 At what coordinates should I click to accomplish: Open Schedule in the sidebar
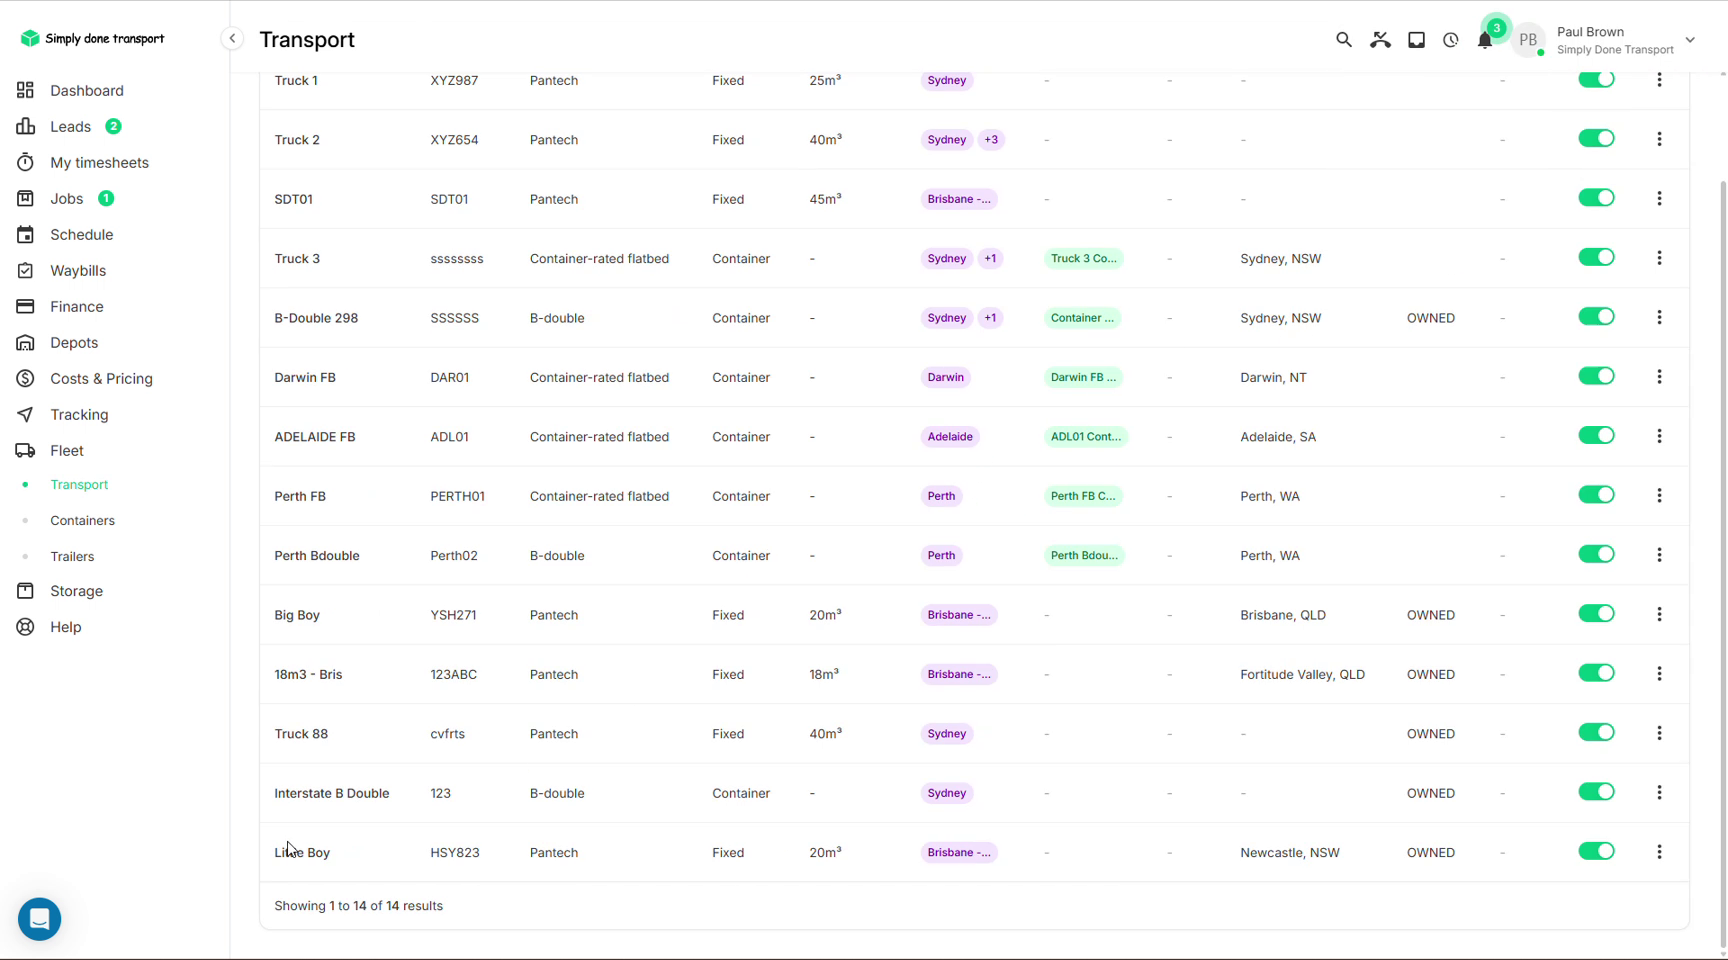coord(81,234)
